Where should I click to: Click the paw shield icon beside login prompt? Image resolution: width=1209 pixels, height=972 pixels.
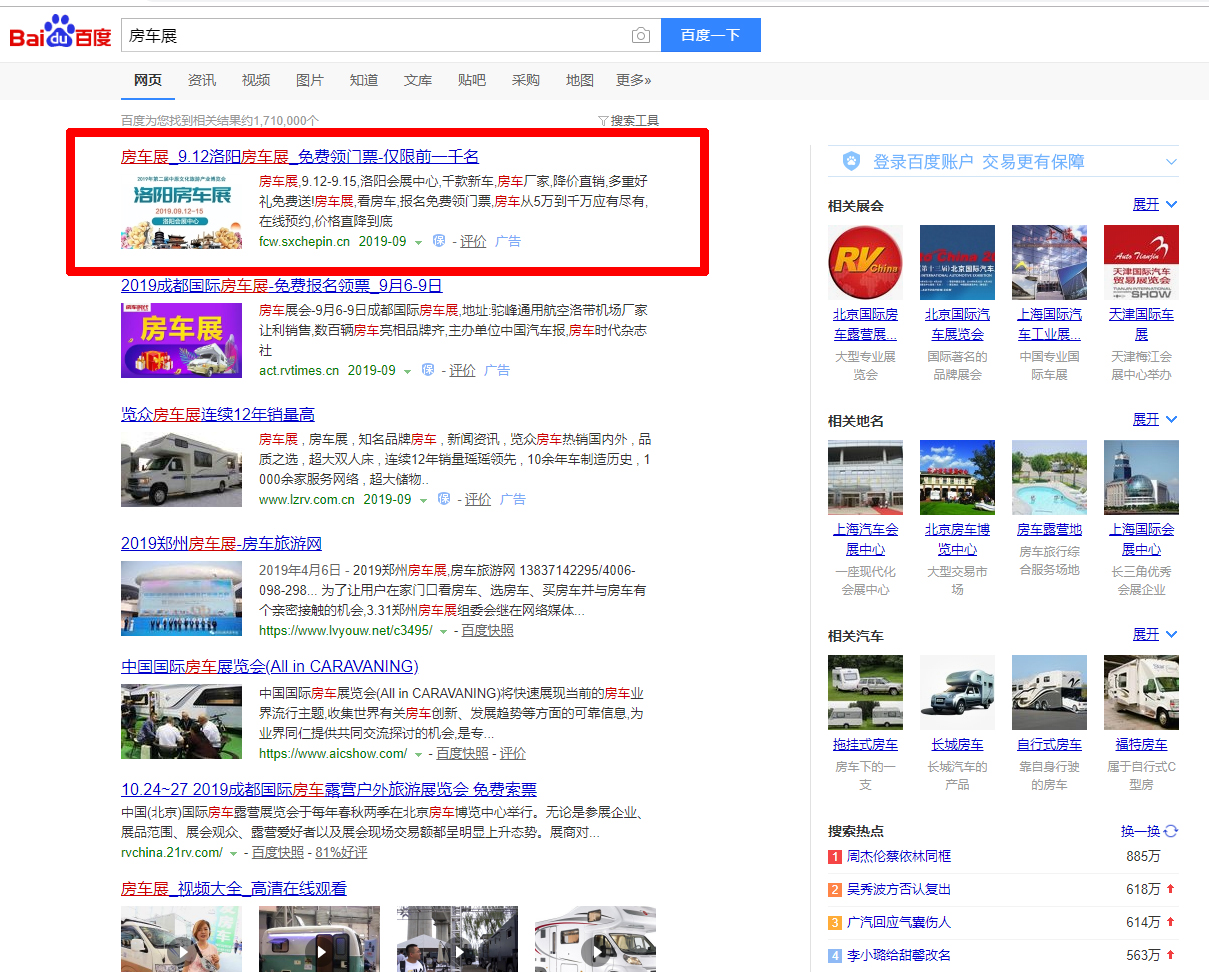click(x=851, y=161)
